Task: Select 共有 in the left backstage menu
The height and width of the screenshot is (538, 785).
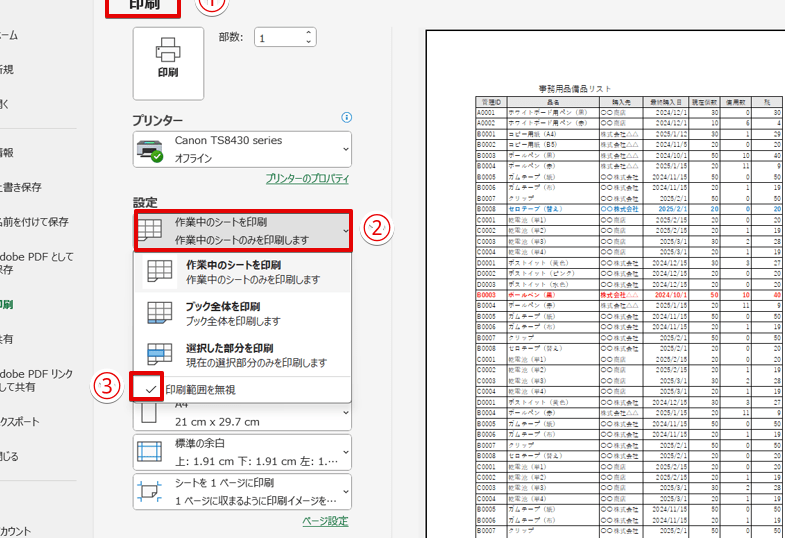Action: [6, 339]
